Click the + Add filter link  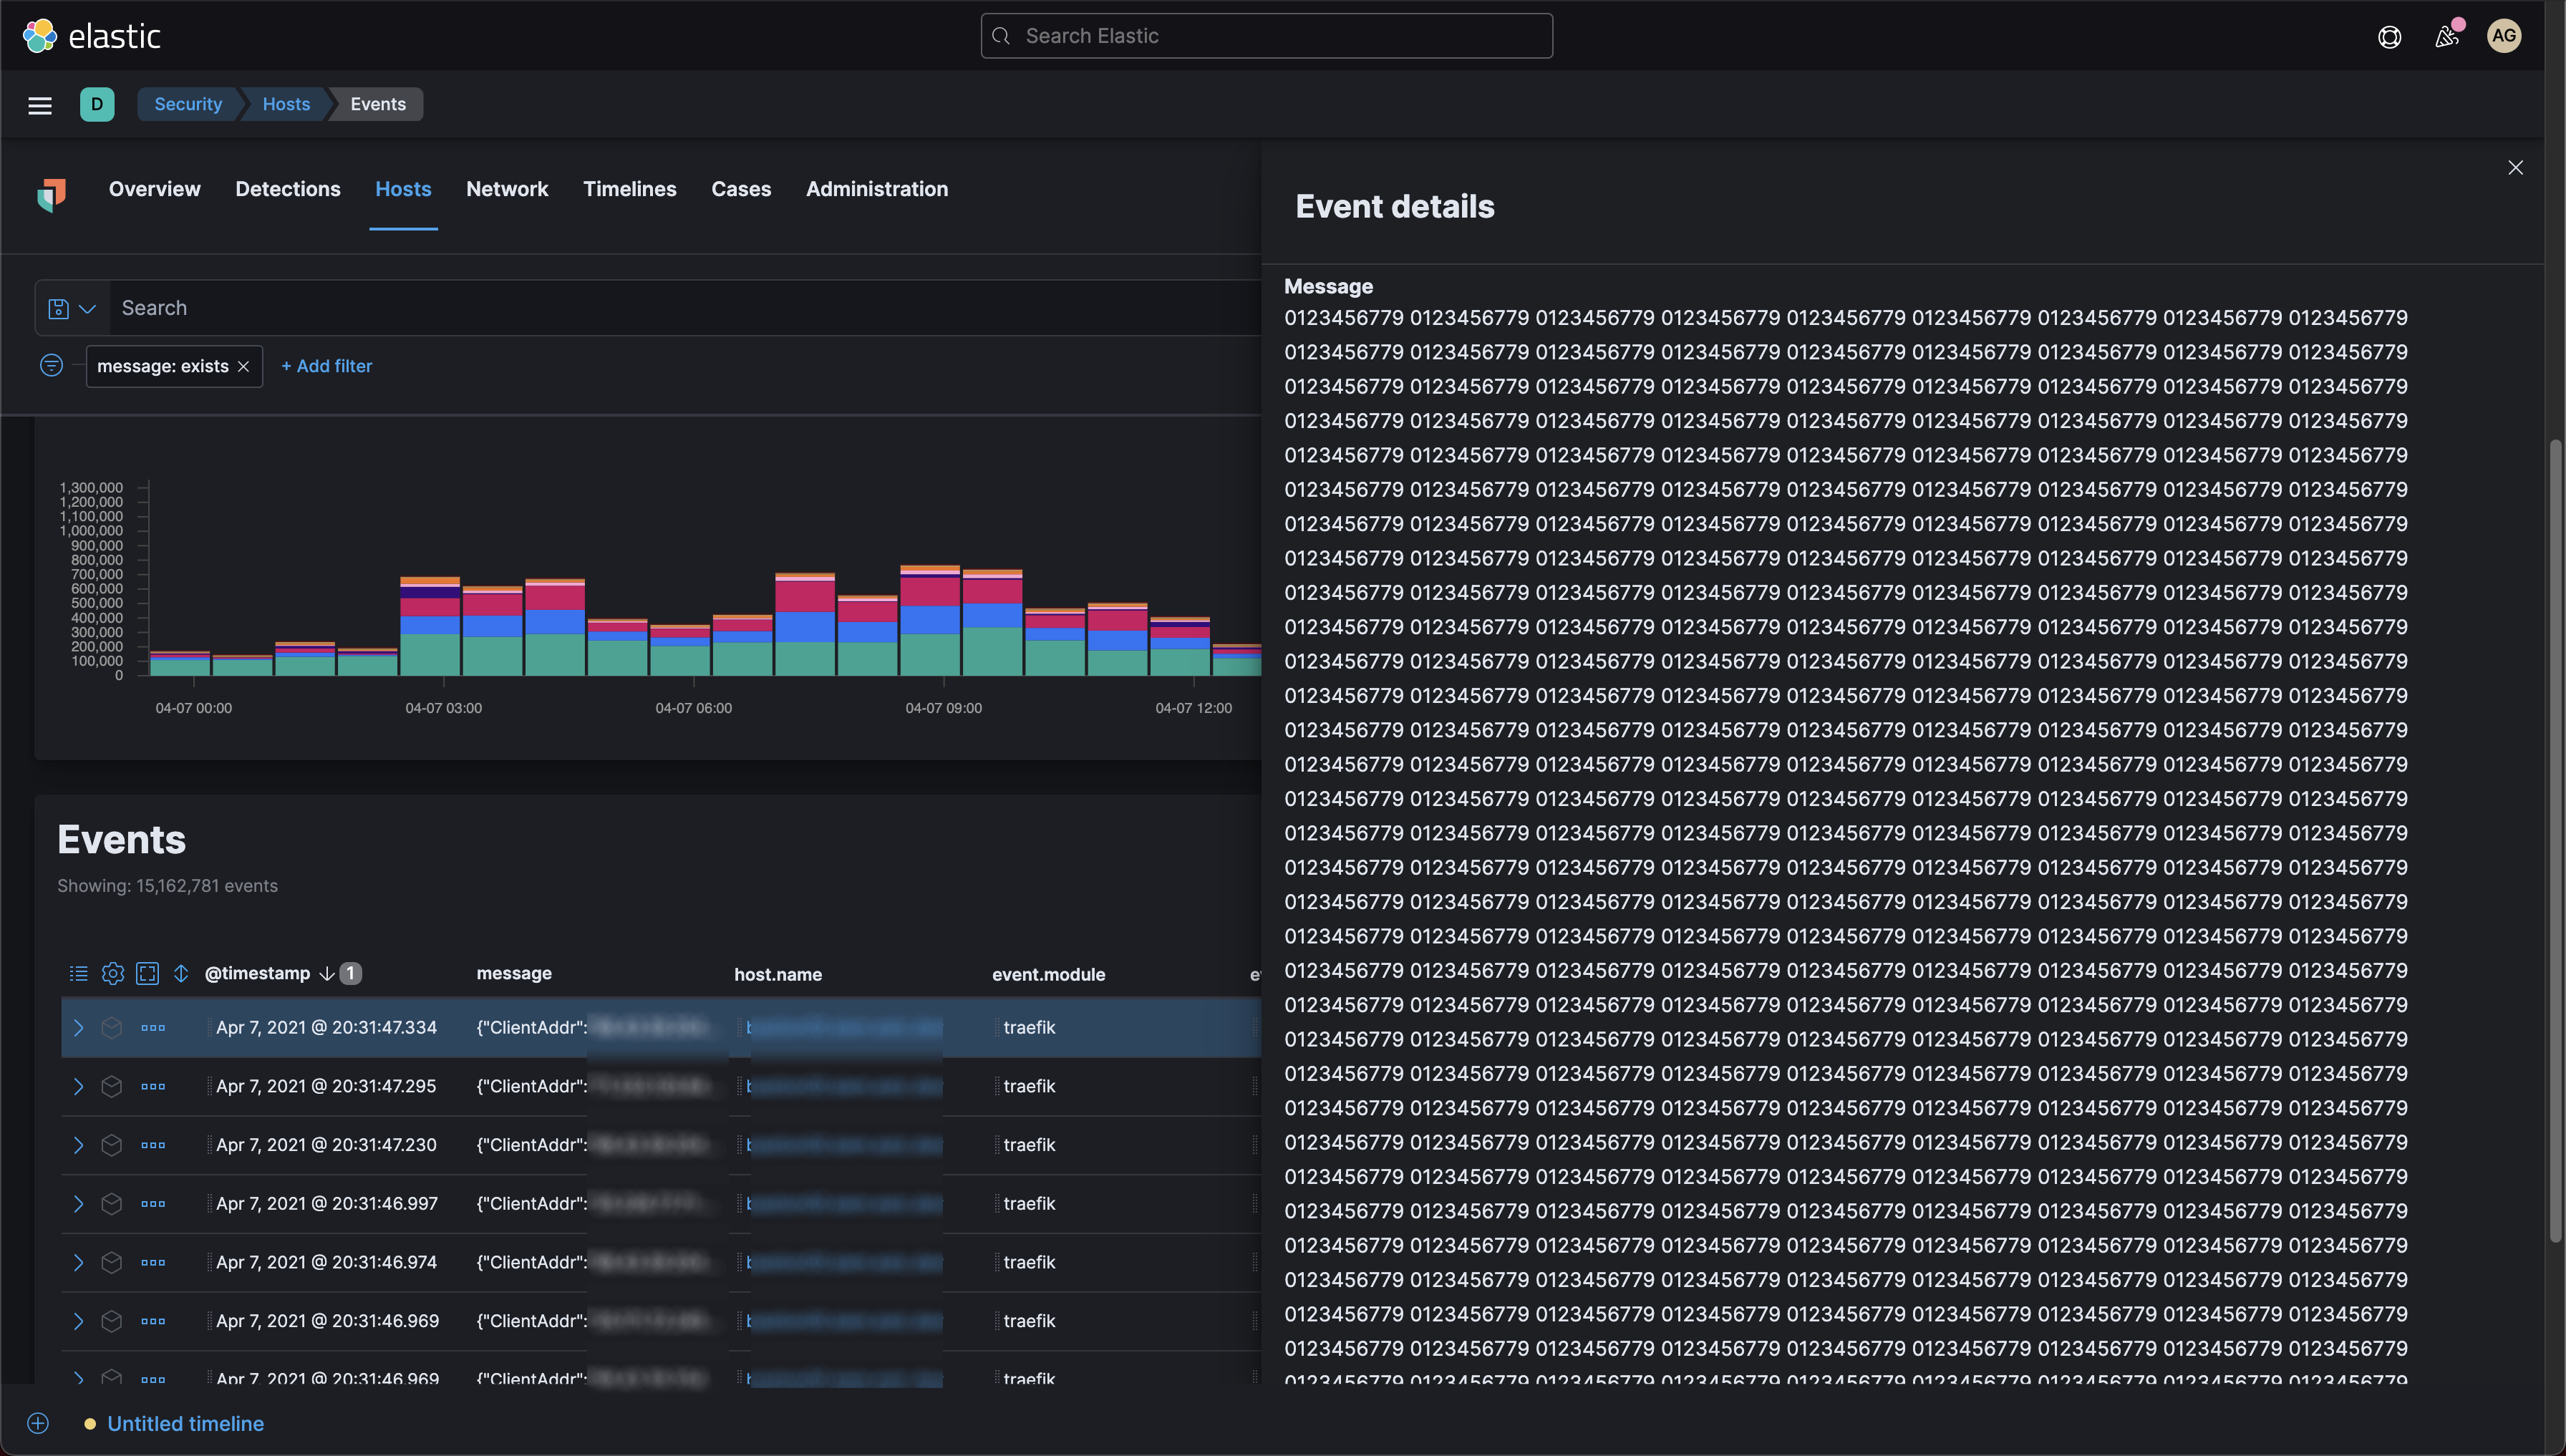(327, 366)
